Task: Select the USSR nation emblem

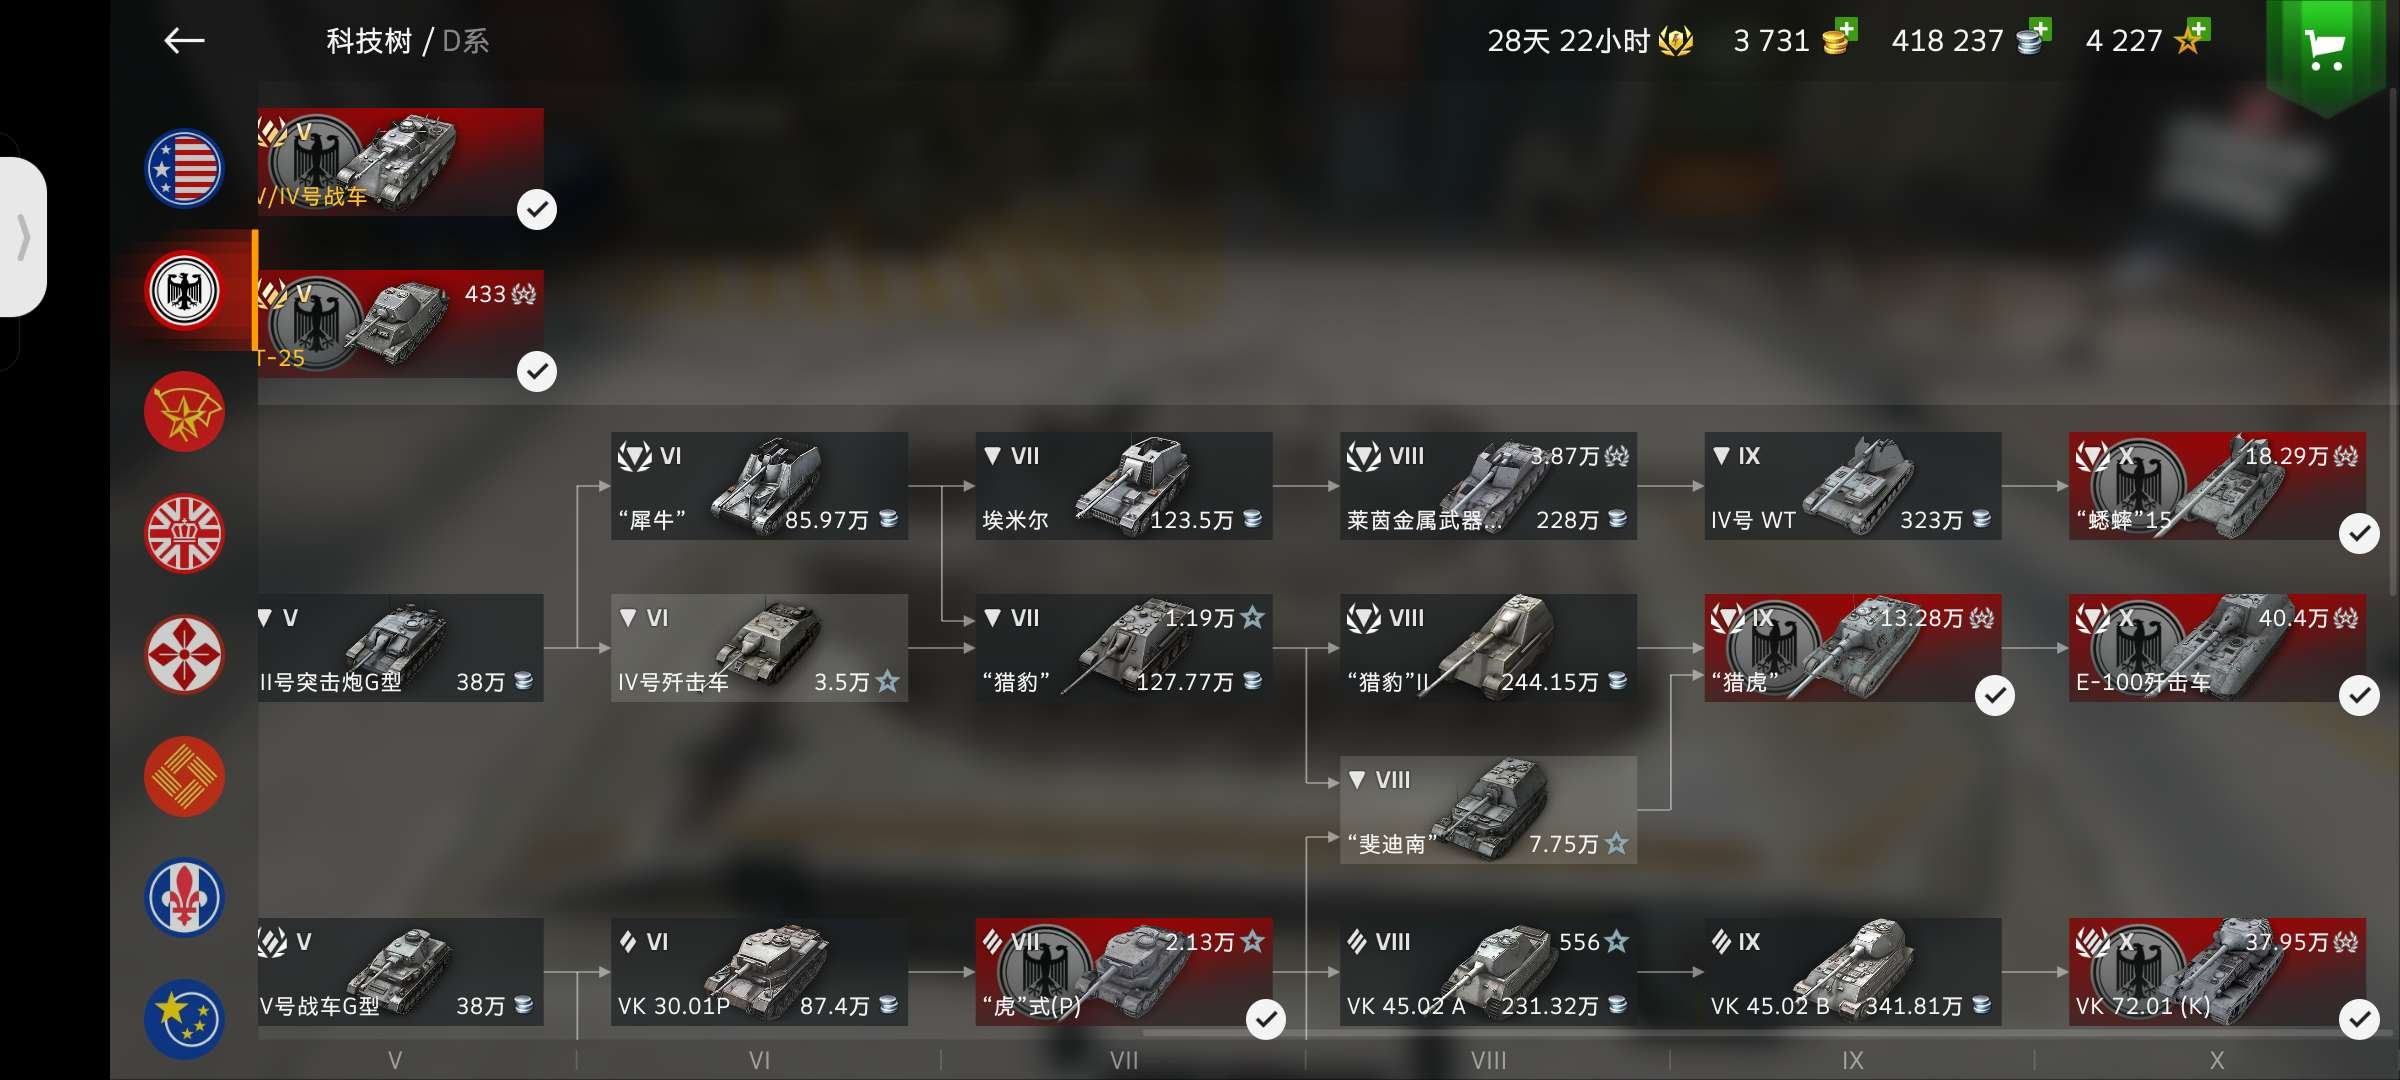Action: (x=184, y=412)
